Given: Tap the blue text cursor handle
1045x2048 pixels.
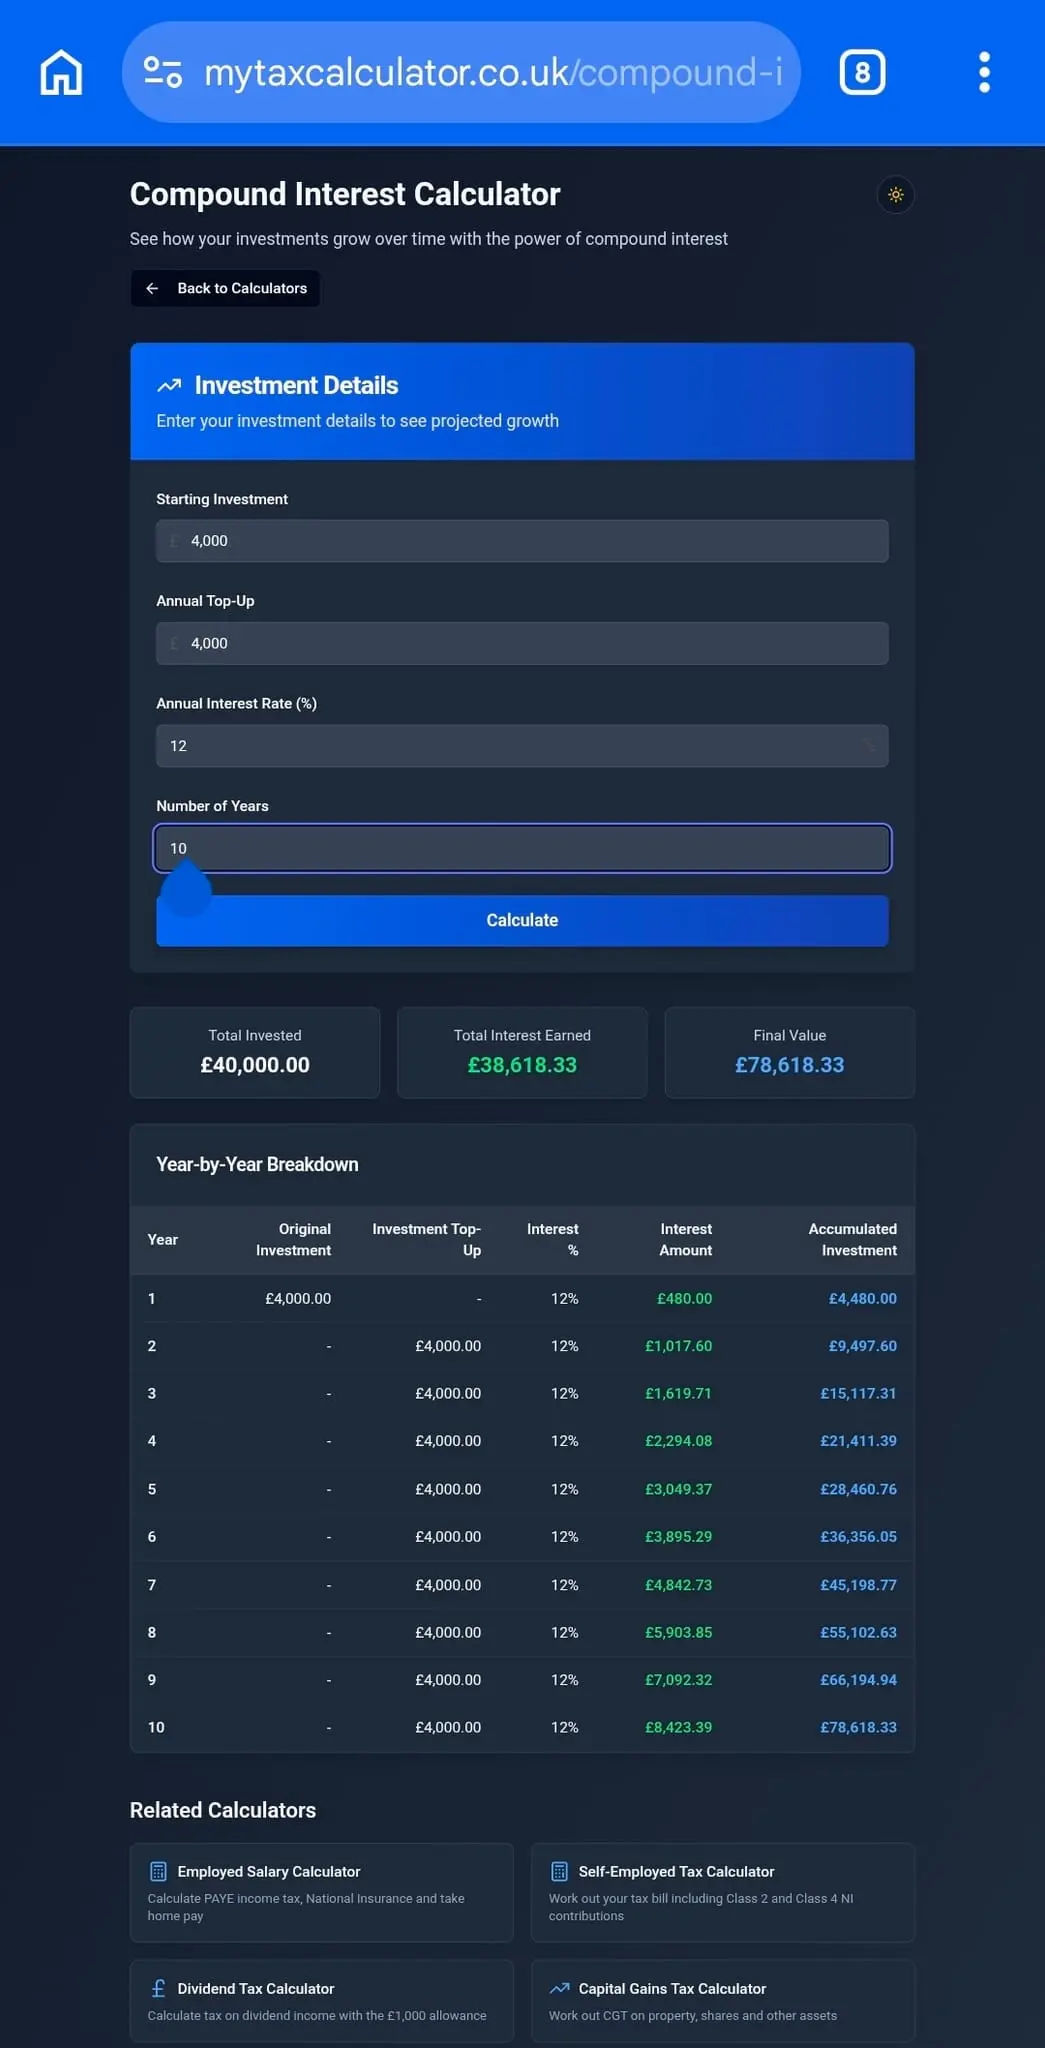Looking at the screenshot, I should (186, 890).
